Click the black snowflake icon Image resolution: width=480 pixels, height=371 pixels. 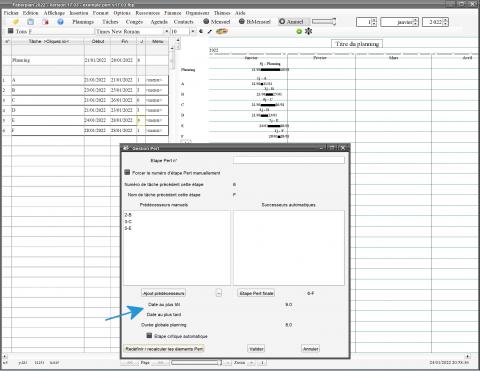[x=309, y=31]
